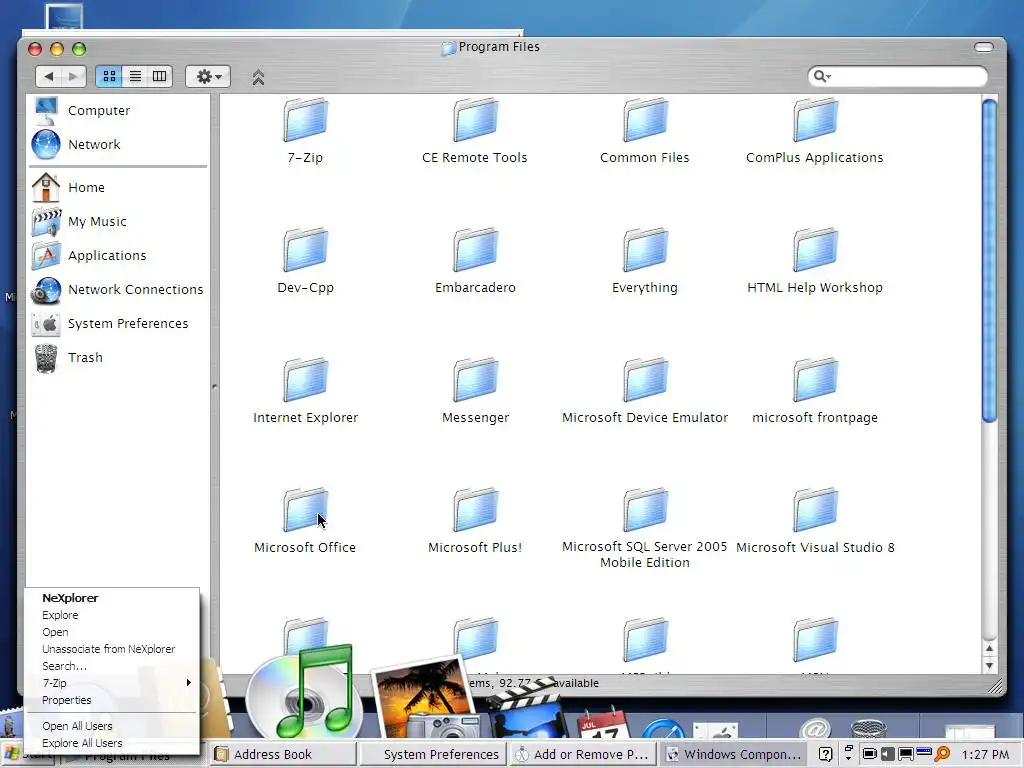Click the window resize grip corner
Viewport: 1024px width, 768px height.
tap(995, 685)
